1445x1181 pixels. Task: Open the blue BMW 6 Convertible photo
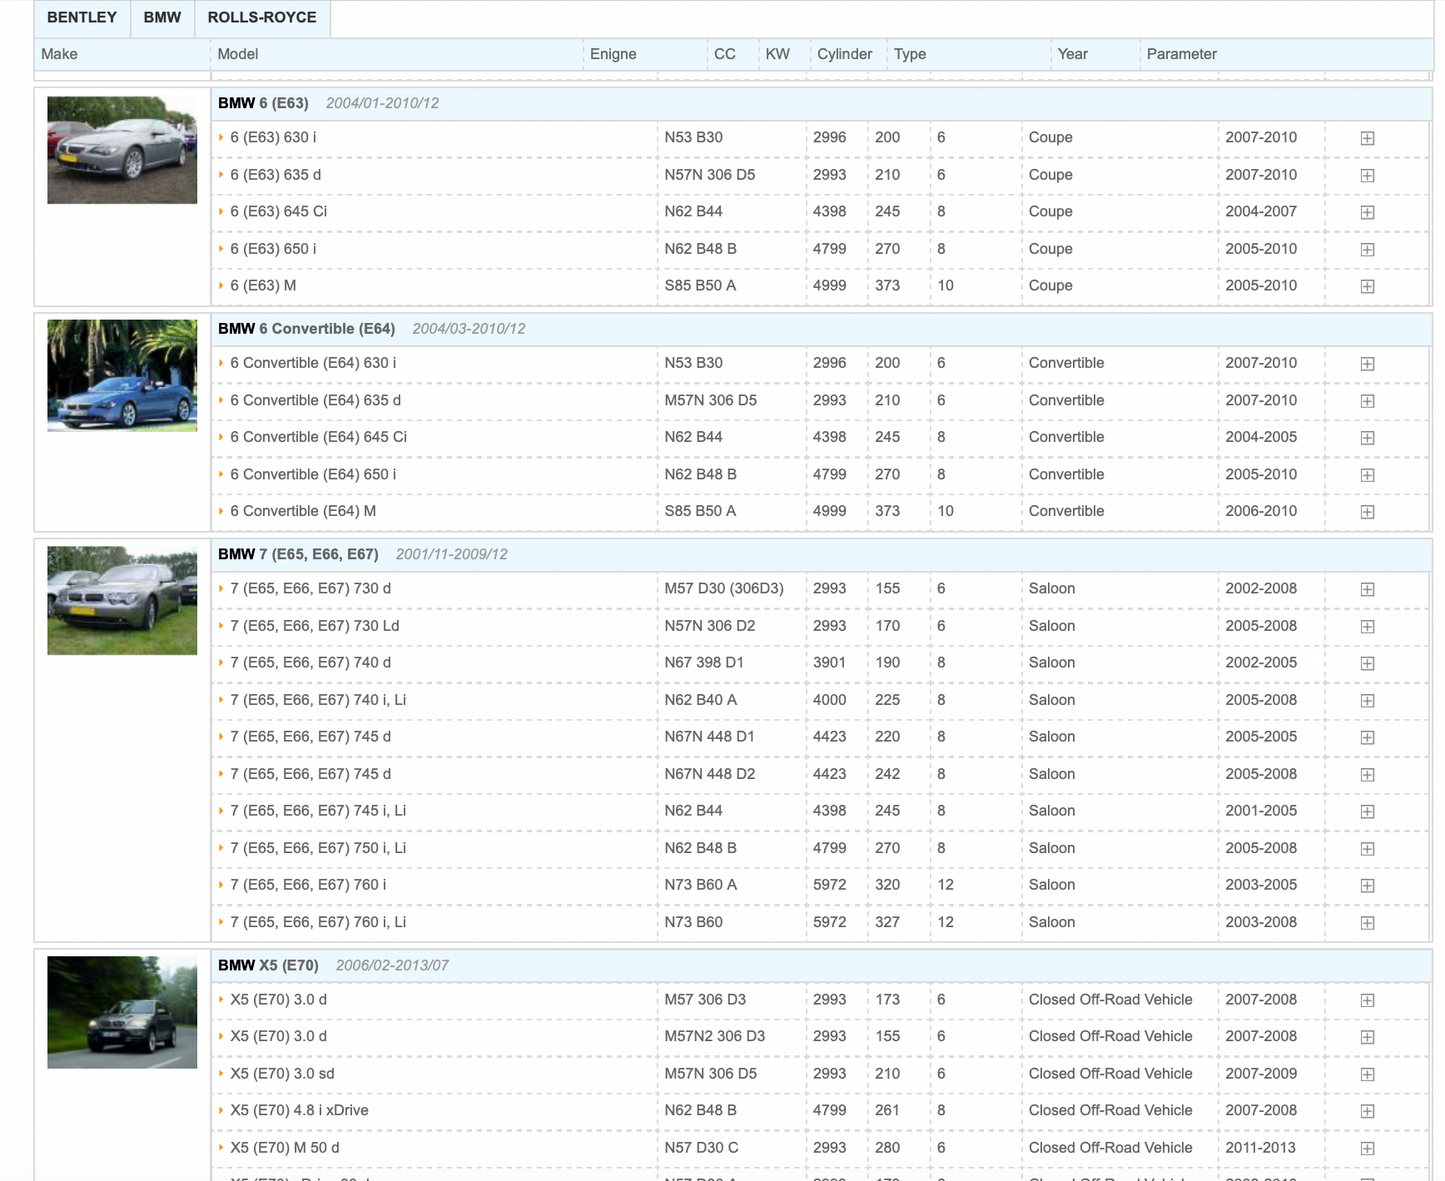tap(122, 376)
